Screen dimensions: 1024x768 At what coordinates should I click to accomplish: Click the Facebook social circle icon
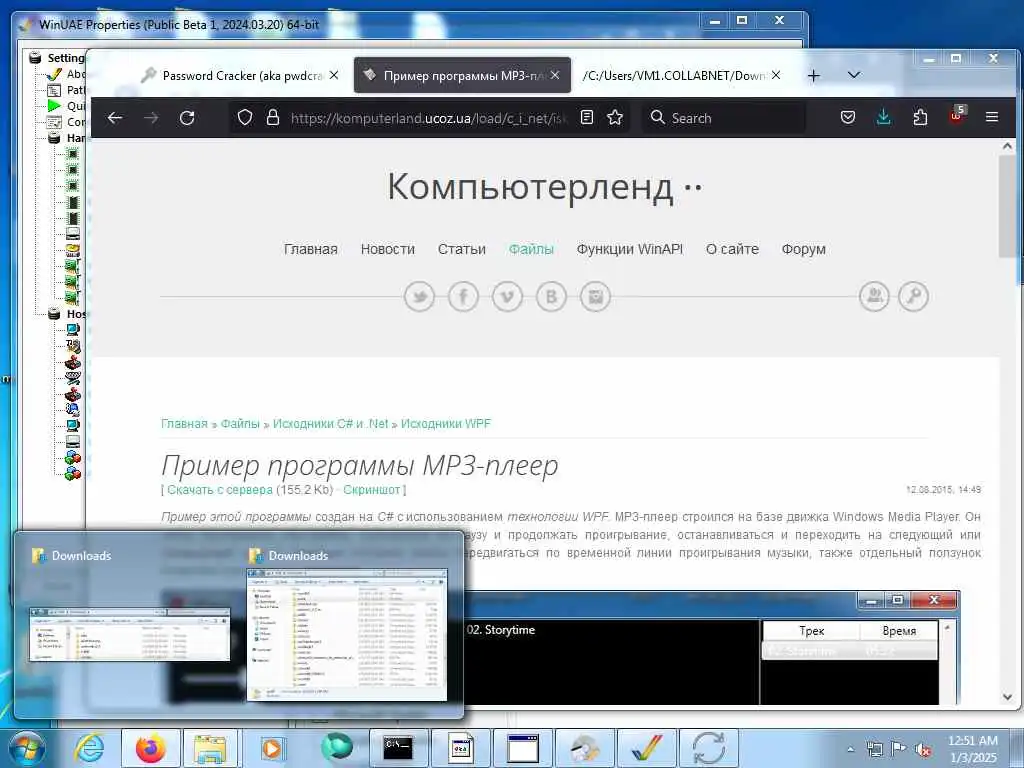(x=463, y=296)
